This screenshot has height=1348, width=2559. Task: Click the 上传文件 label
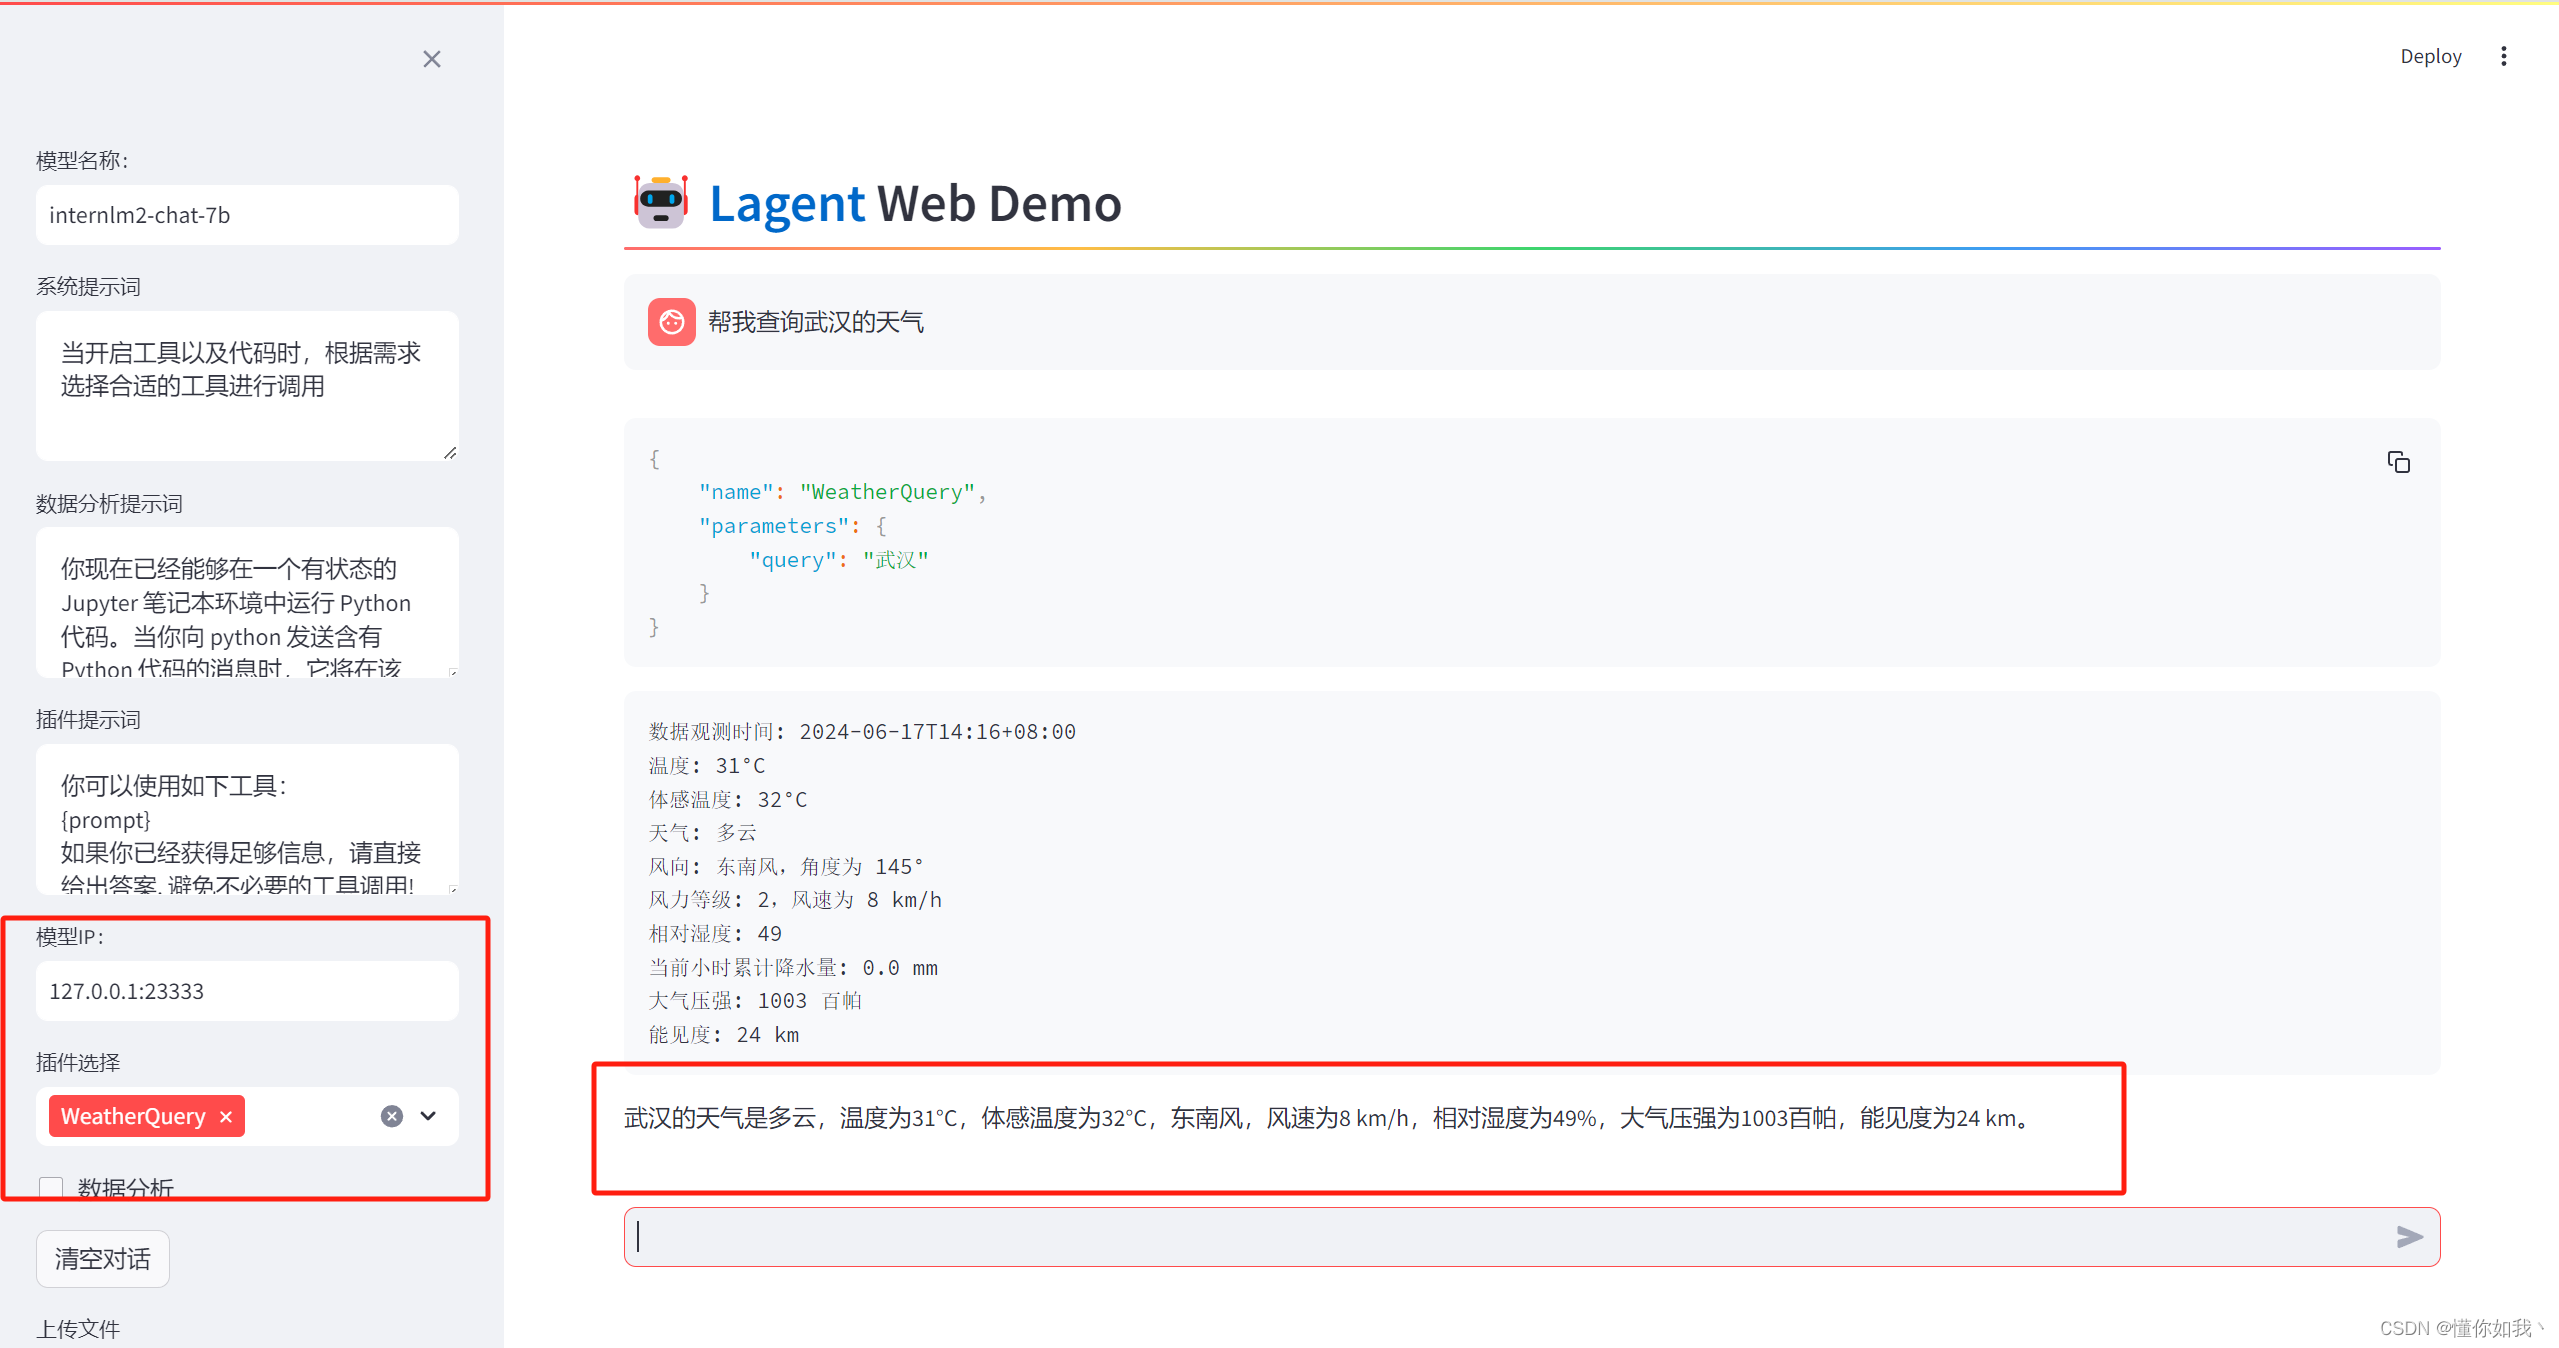pyautogui.click(x=78, y=1329)
